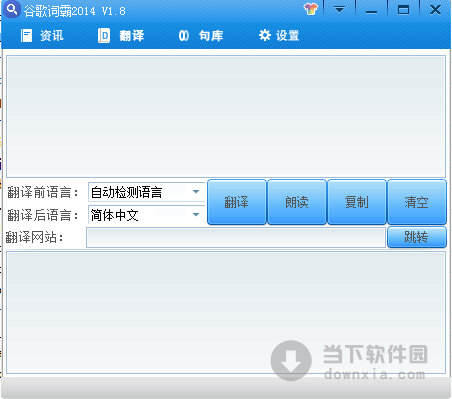The height and width of the screenshot is (399, 452).
Task: Click the 复制 copy button
Action: [357, 202]
